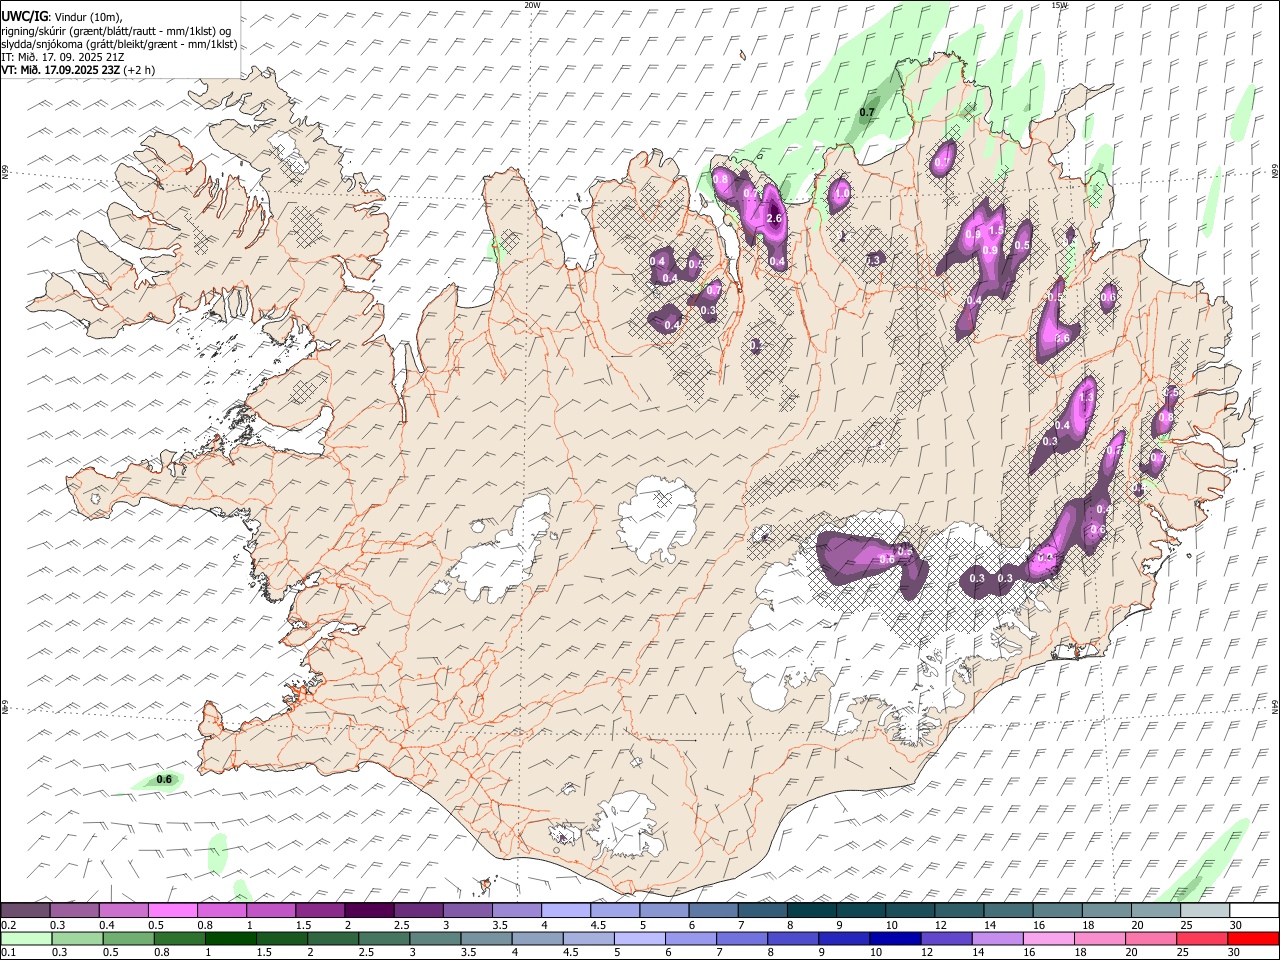Image resolution: width=1280 pixels, height=960 pixels.
Task: Select the darkest green 1–1.5 rain swatch
Action: (231, 938)
